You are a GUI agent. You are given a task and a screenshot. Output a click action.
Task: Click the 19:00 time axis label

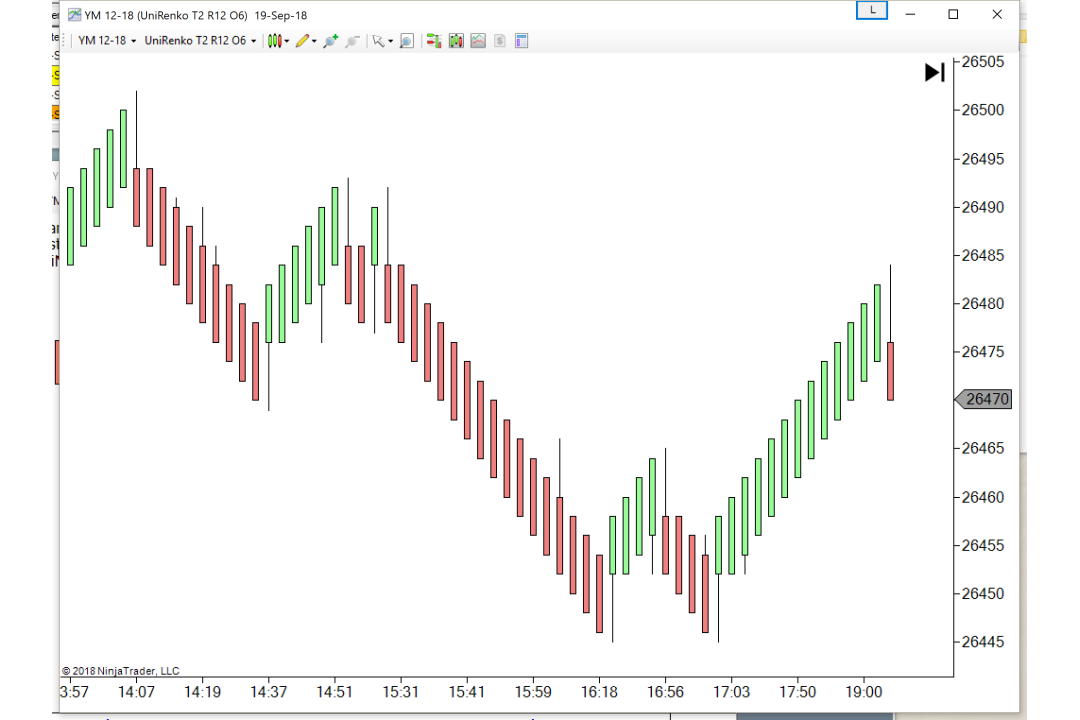[x=864, y=692]
